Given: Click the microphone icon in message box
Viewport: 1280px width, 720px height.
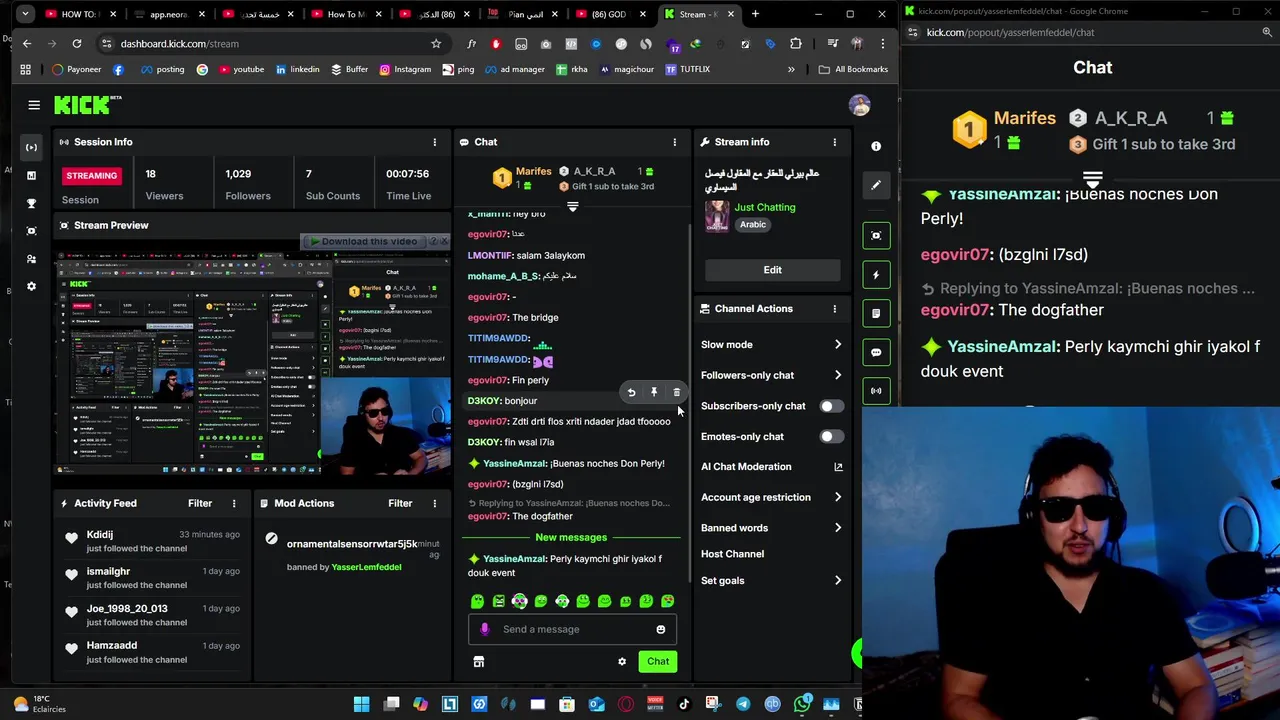Looking at the screenshot, I should (x=484, y=629).
